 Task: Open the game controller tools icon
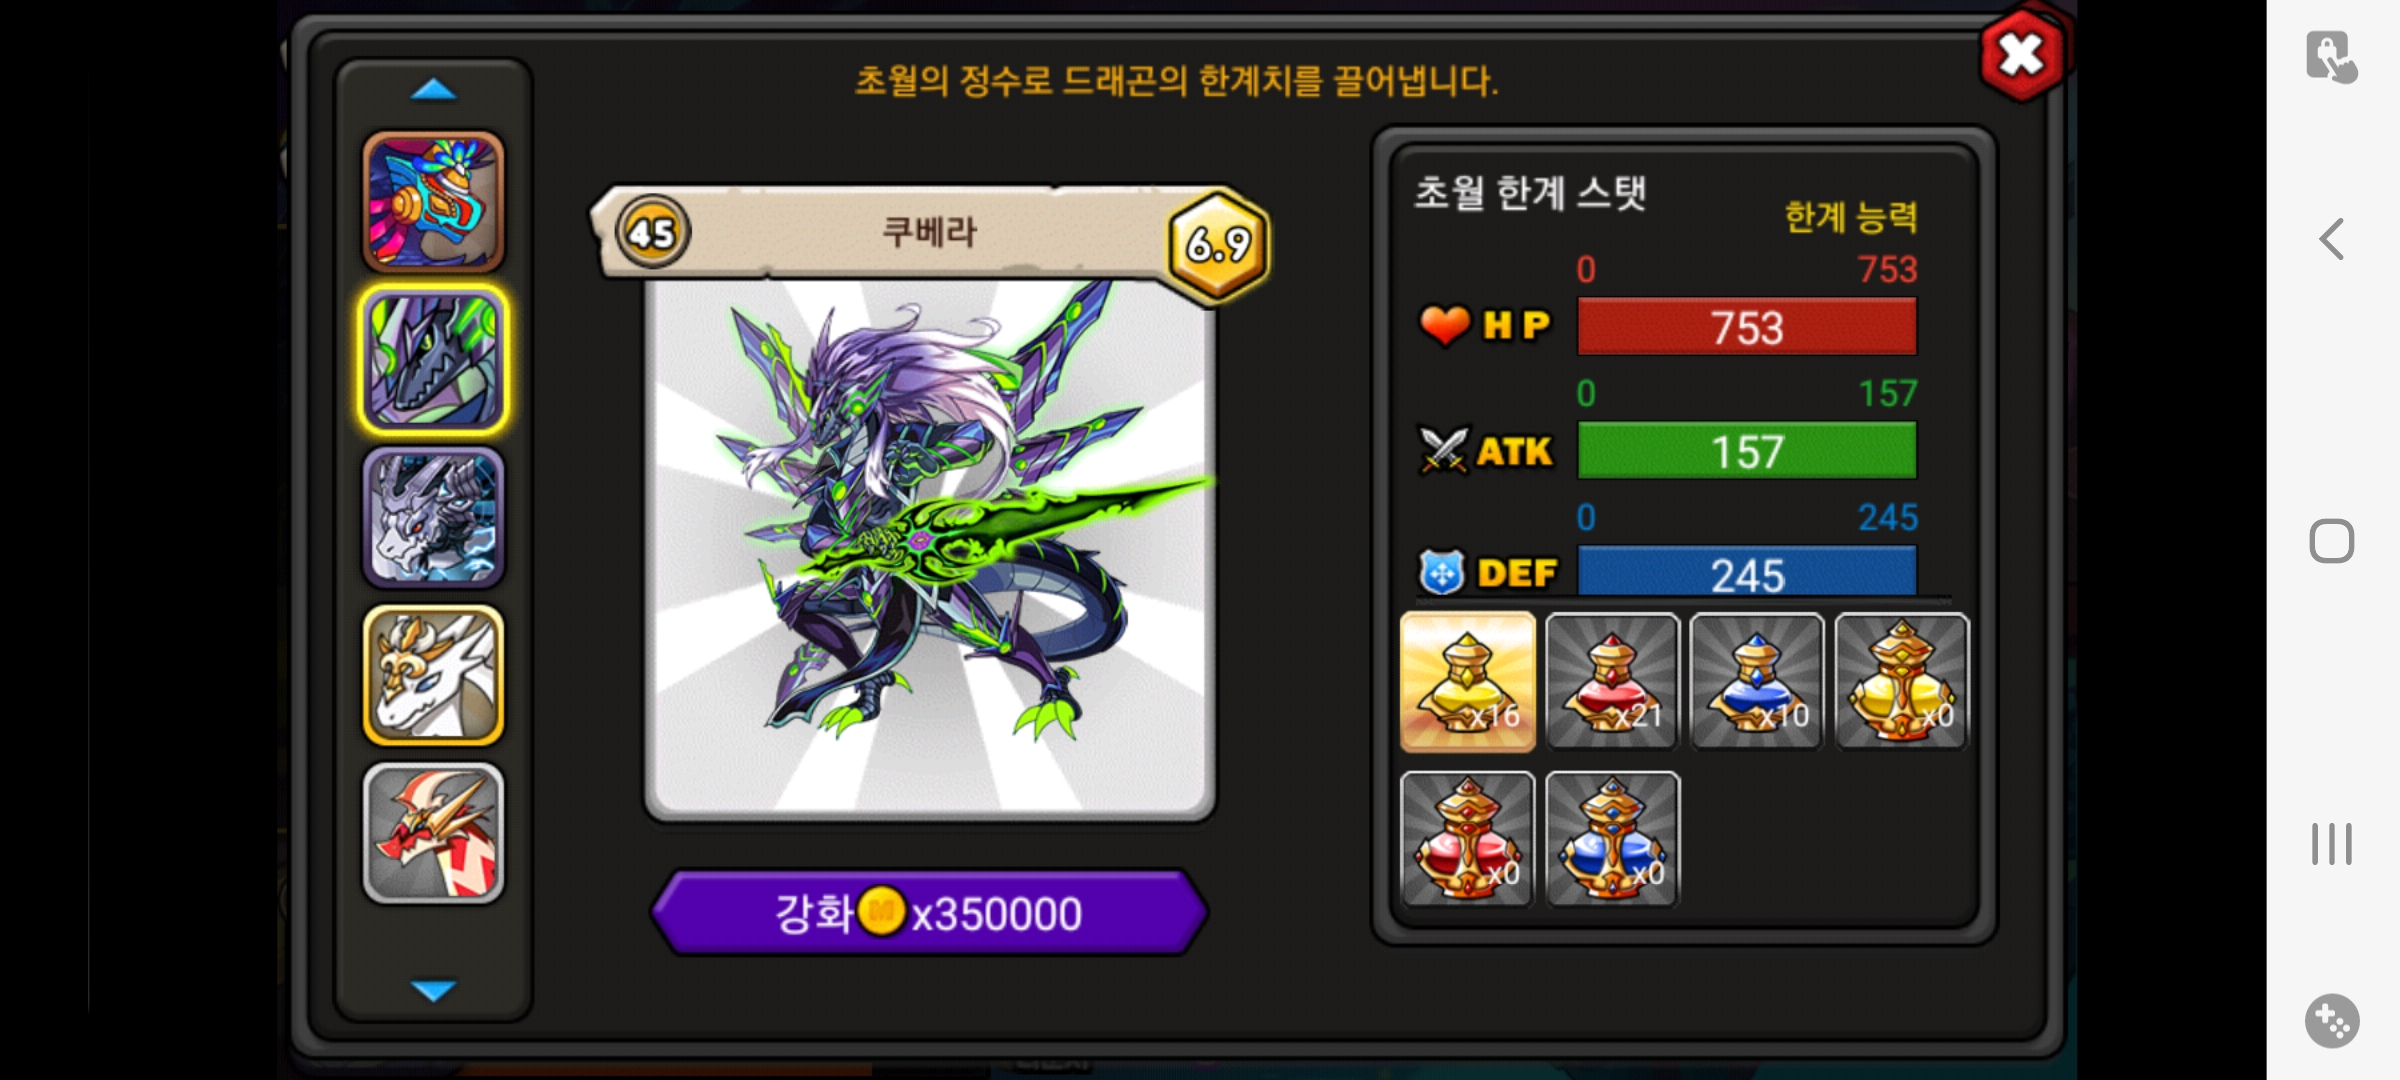2332,1021
